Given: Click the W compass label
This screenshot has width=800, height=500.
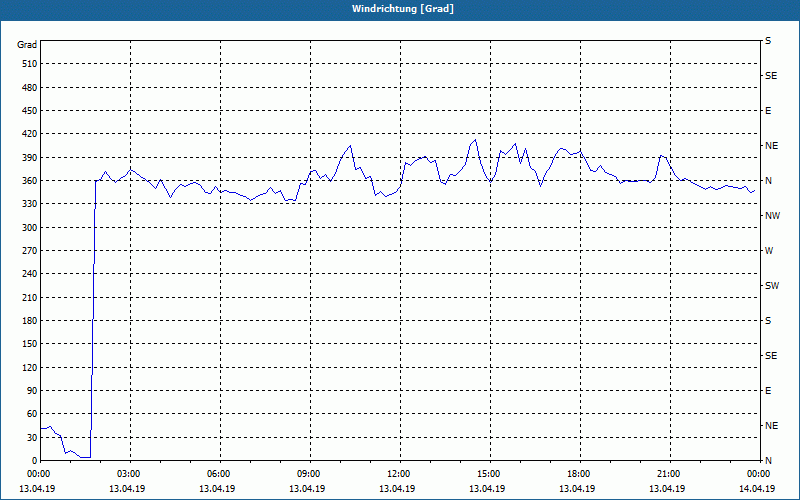Looking at the screenshot, I should point(769,251).
